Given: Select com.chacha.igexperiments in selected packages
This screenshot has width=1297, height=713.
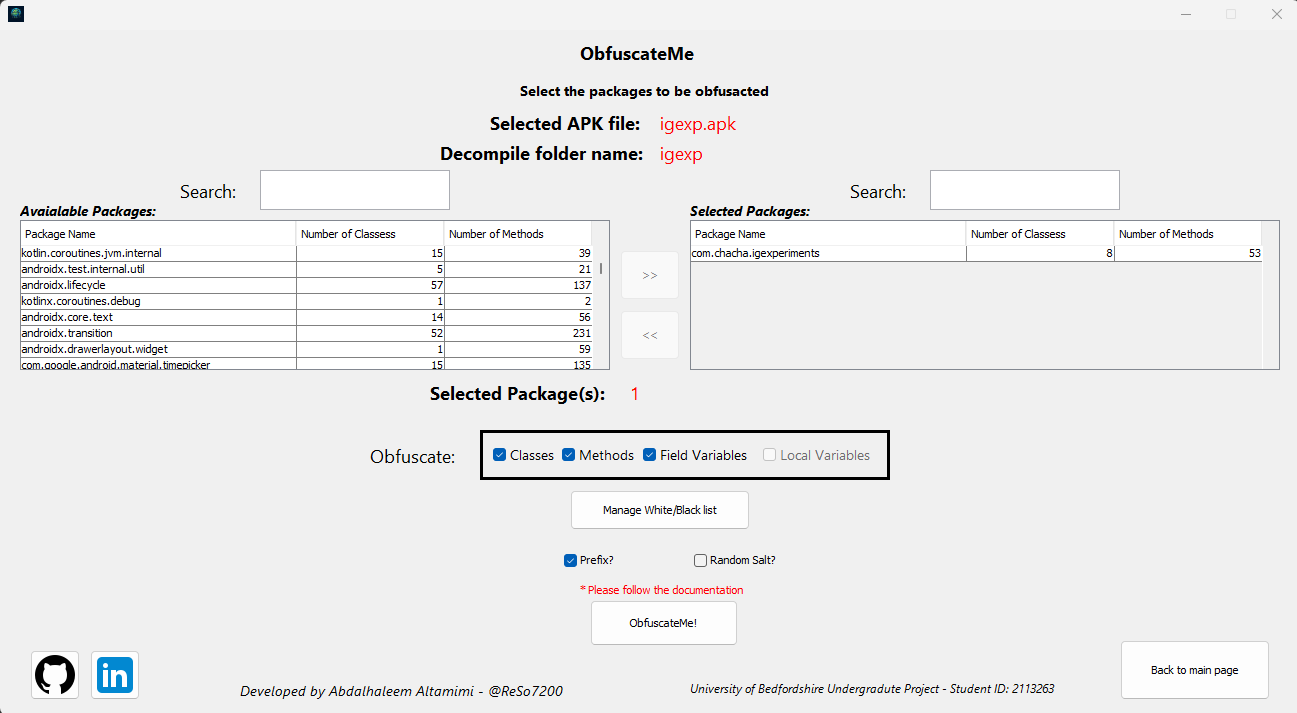Looking at the screenshot, I should 828,254.
